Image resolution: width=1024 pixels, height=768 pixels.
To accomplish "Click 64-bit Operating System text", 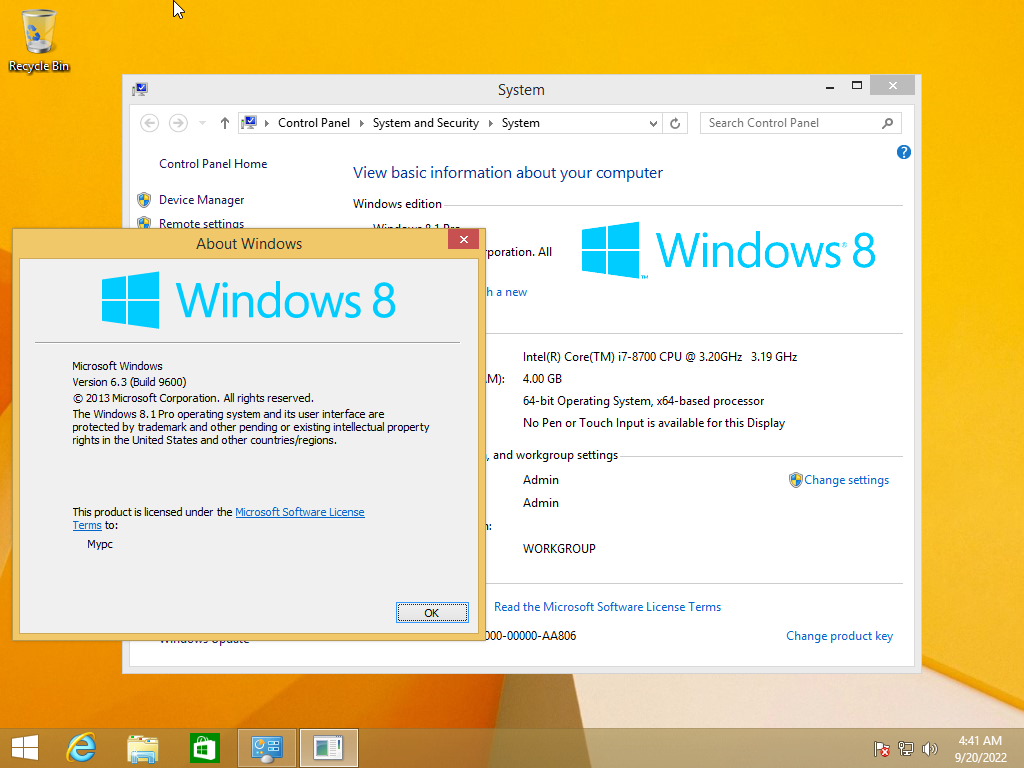I will coord(643,401).
